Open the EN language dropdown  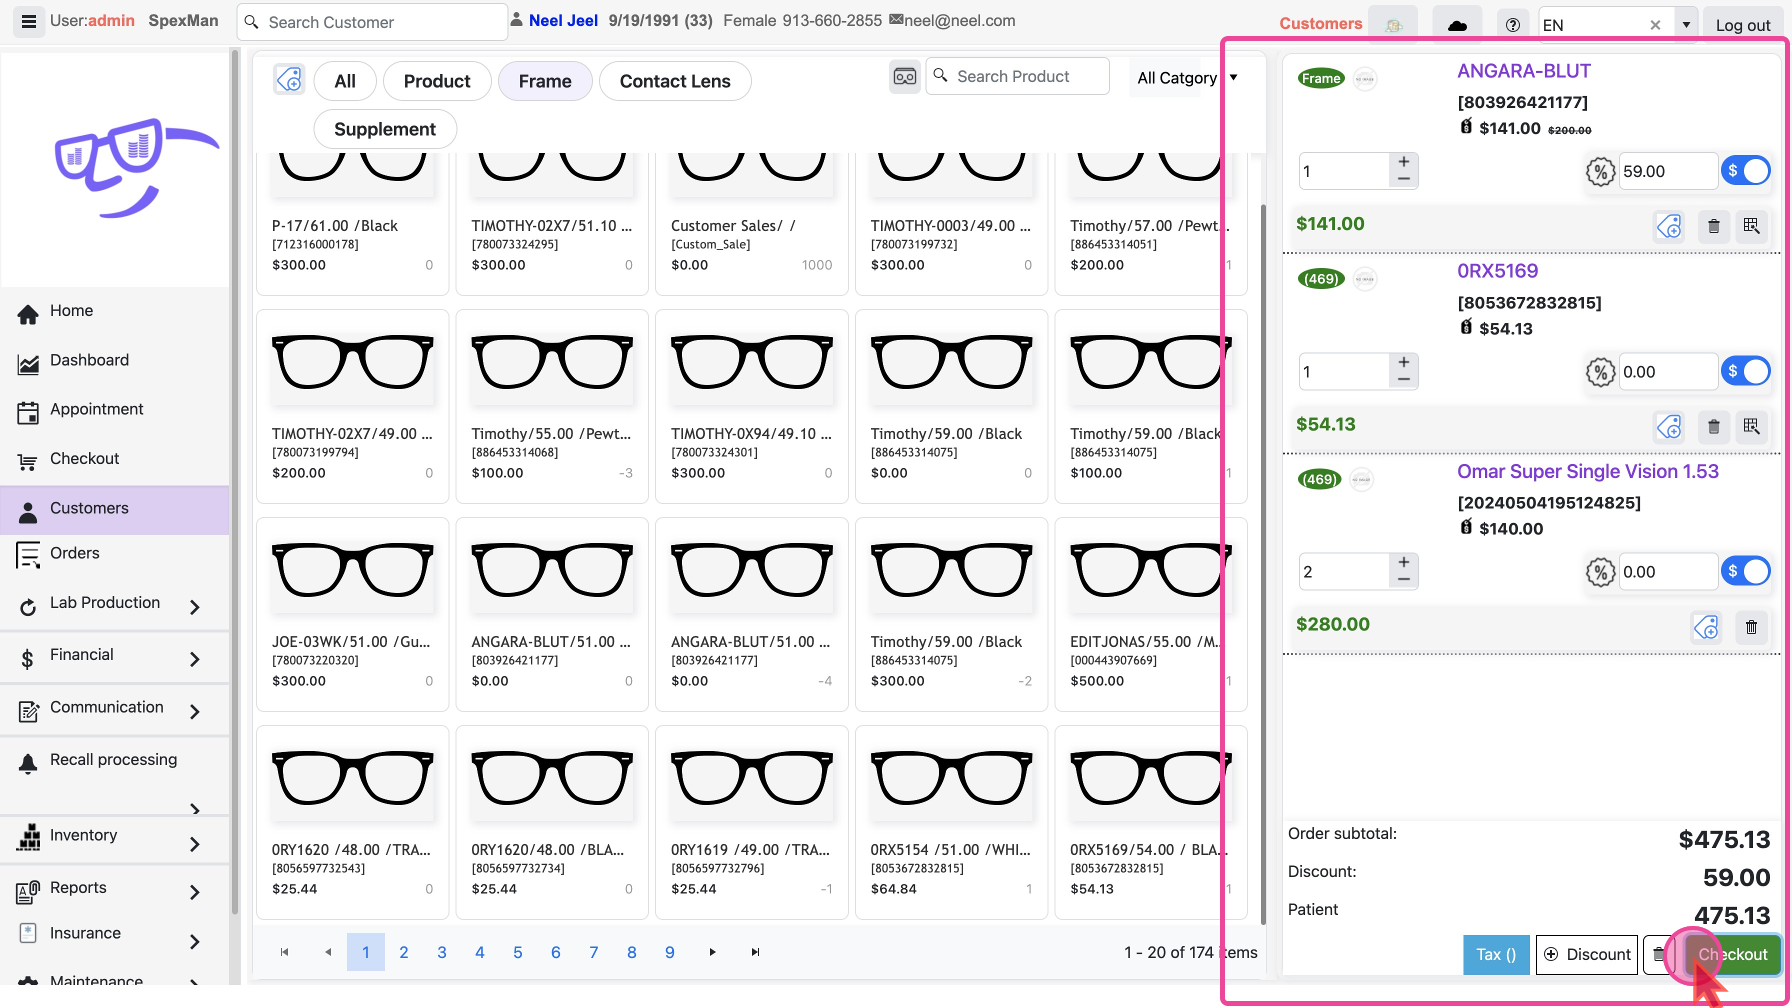(x=1686, y=25)
